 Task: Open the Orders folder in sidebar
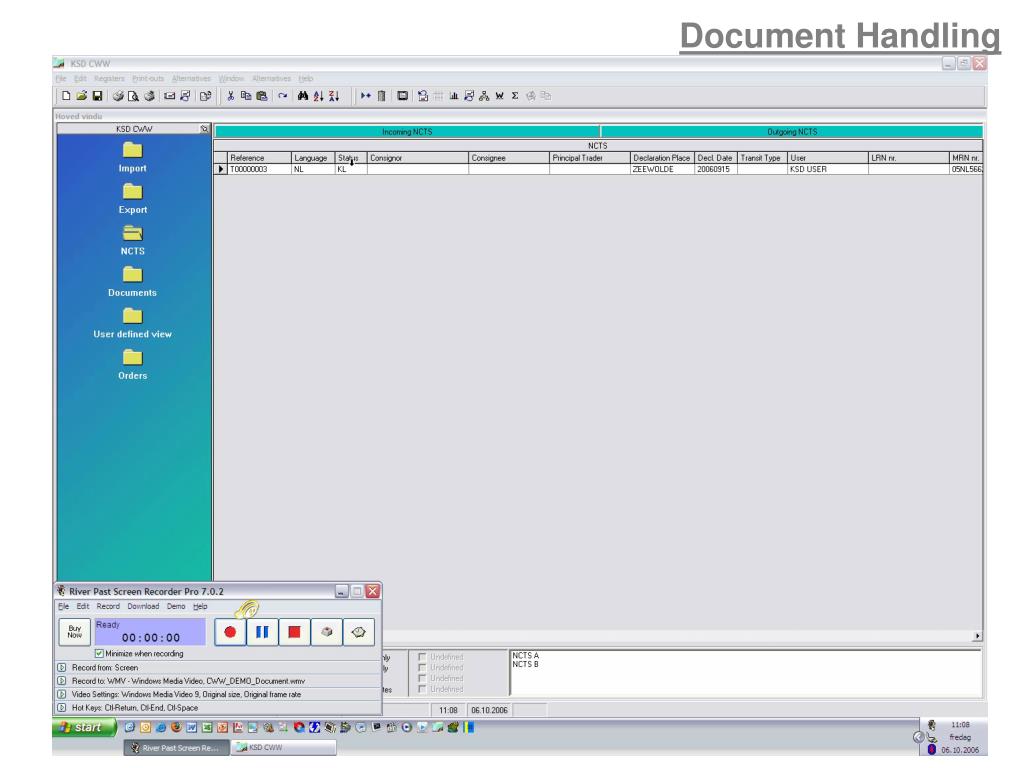(x=133, y=364)
